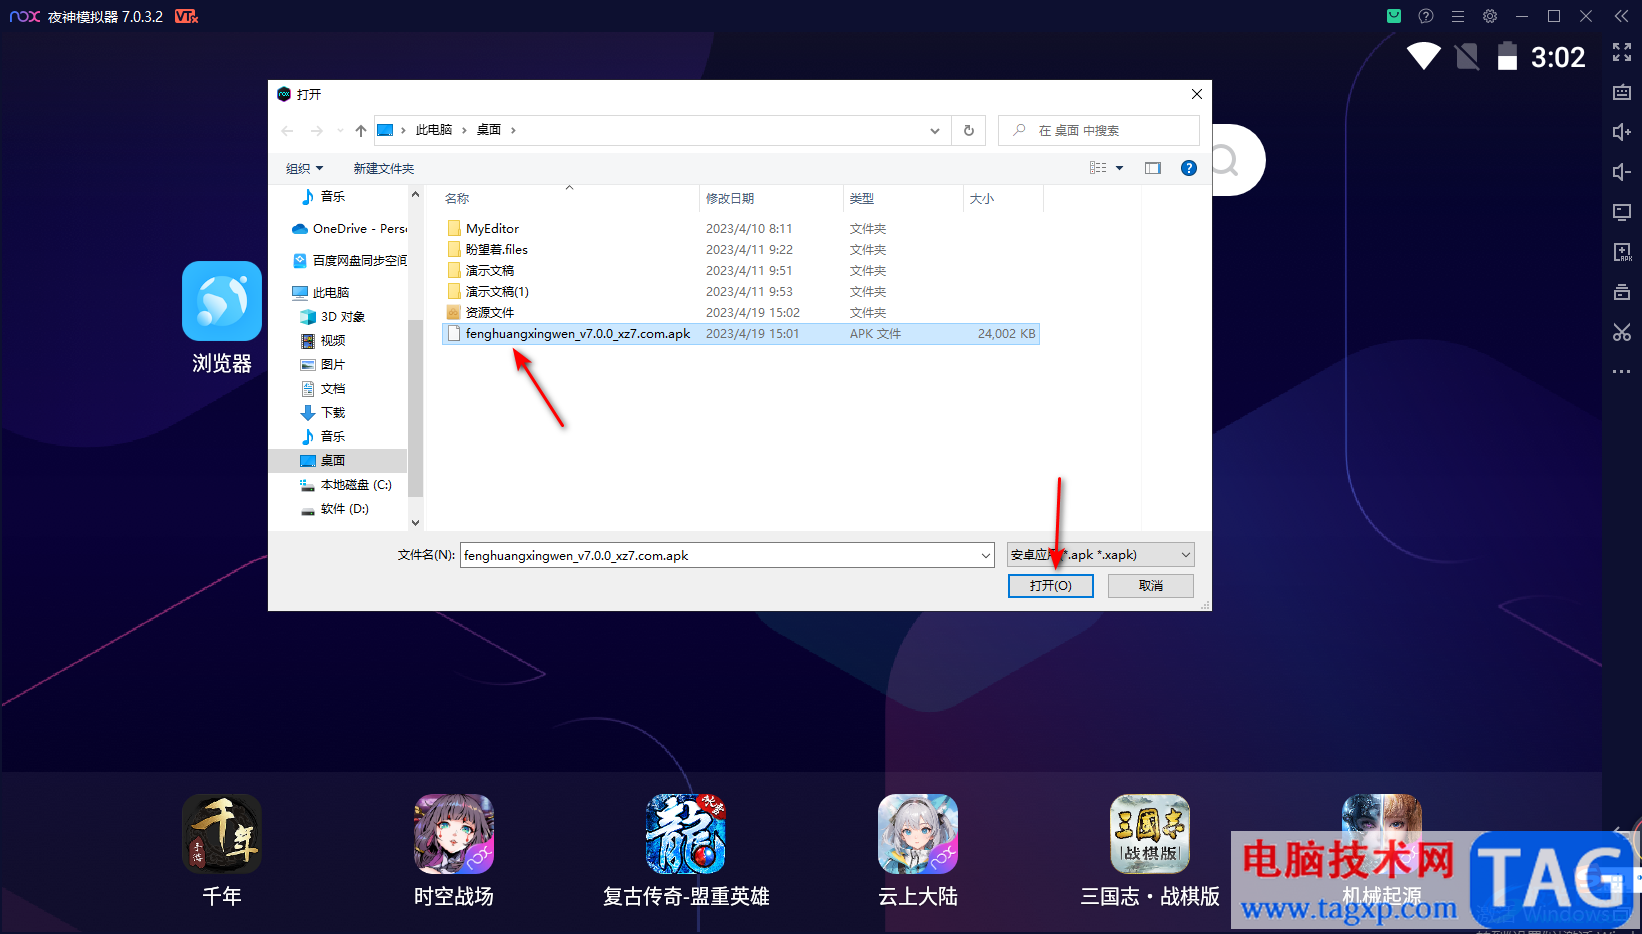Open Nox help question icon

(x=1426, y=16)
